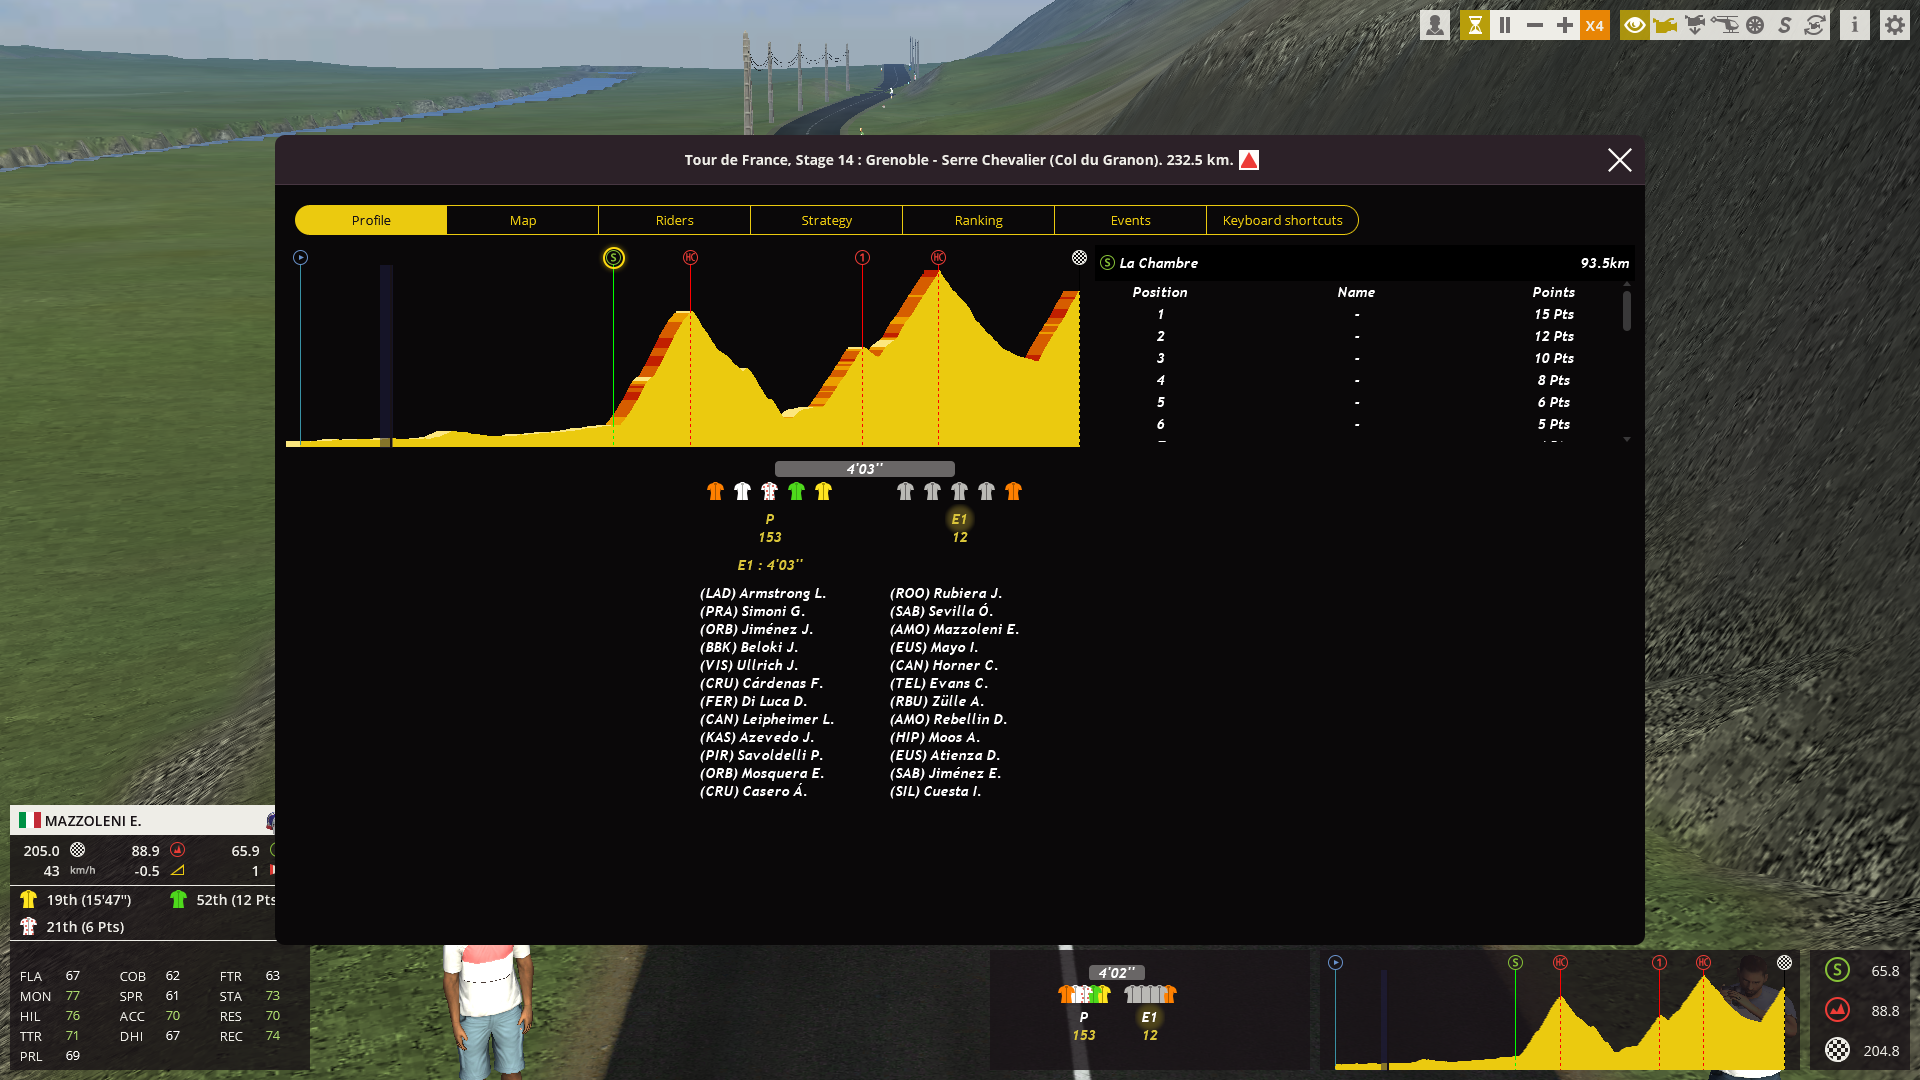Click category 1 climb marker on dialog profile
This screenshot has width=1920, height=1080.
862,258
